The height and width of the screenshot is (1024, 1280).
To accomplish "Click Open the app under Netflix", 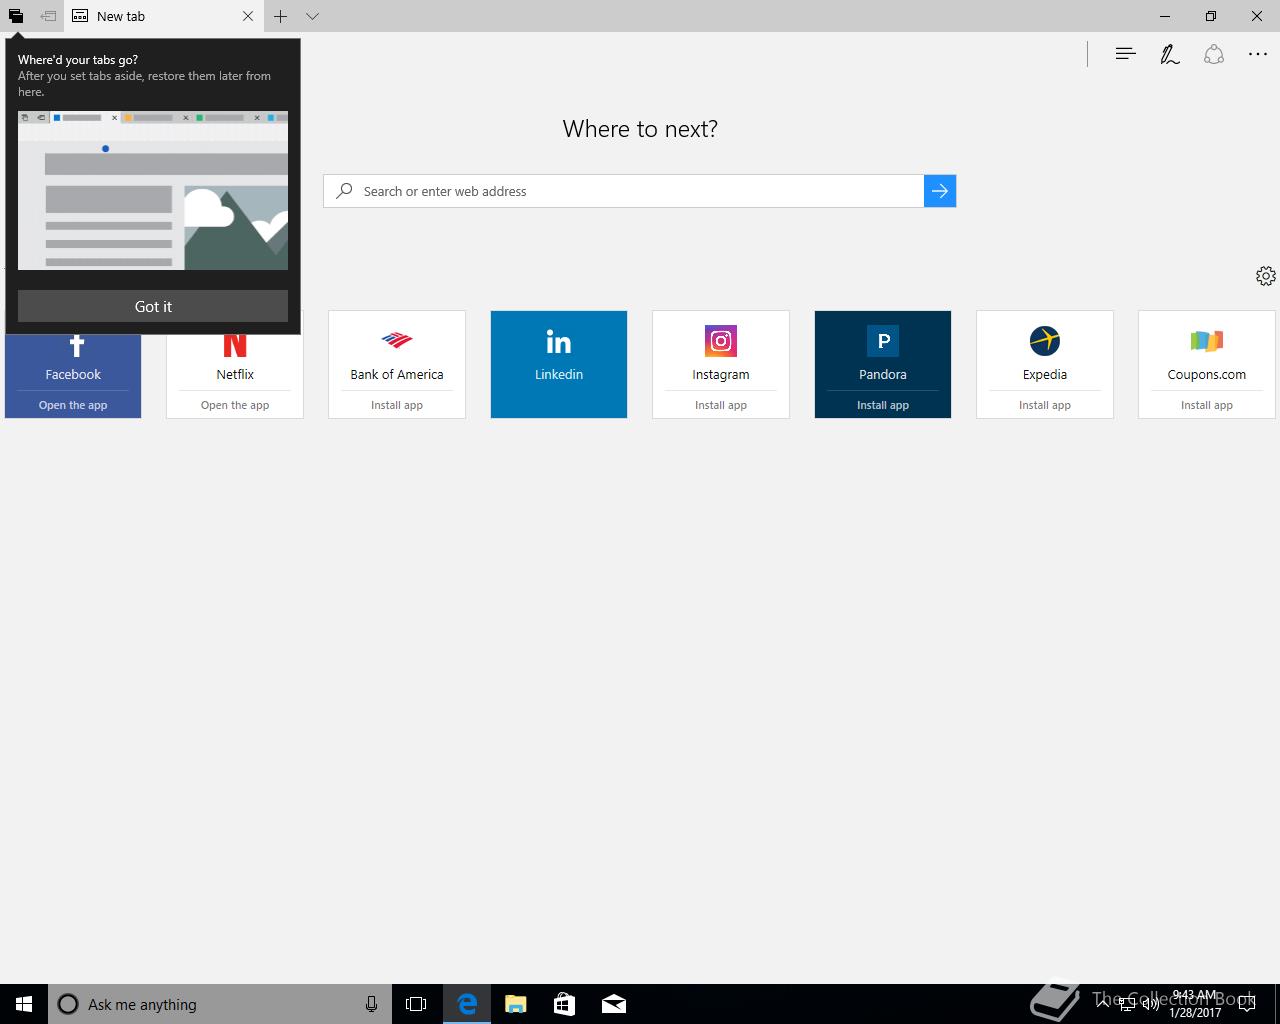I will tap(235, 405).
